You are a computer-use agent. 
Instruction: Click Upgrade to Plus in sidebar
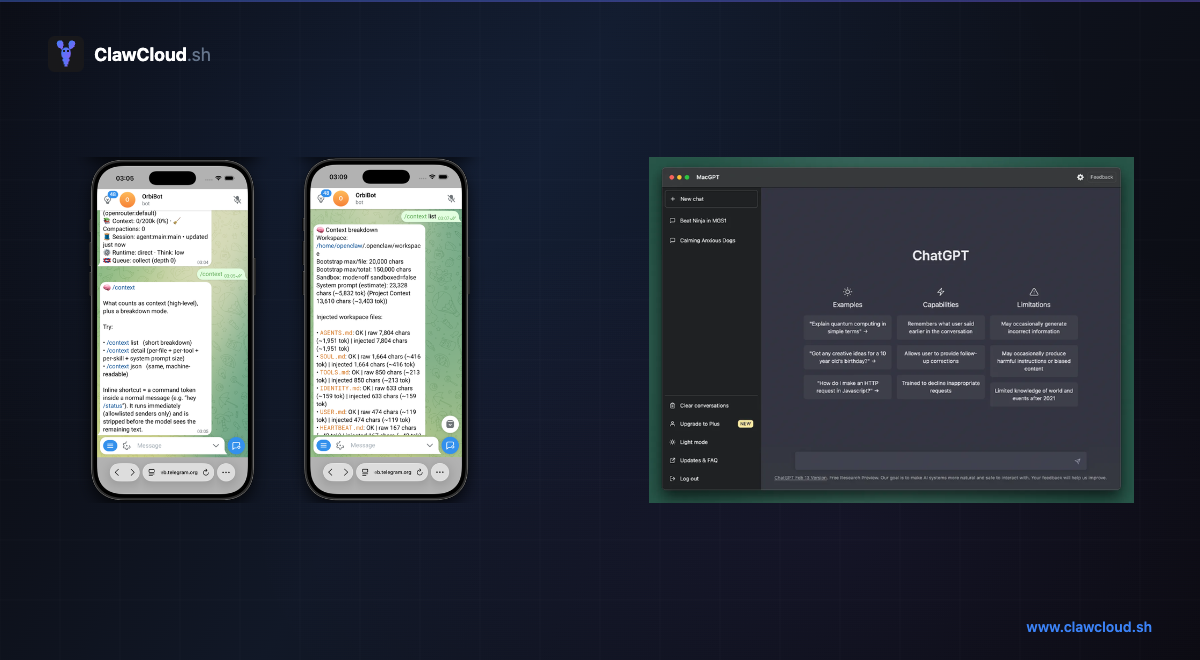(x=699, y=424)
